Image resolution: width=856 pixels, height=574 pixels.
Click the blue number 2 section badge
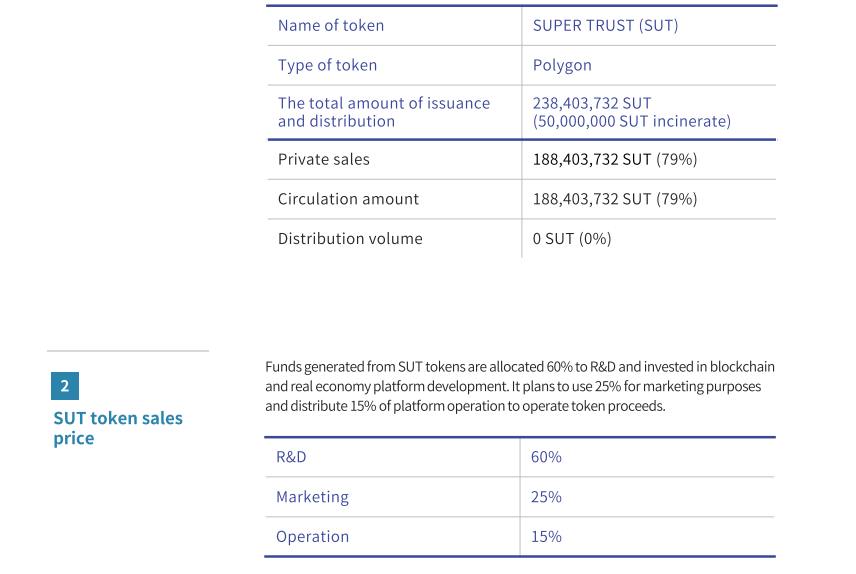click(64, 386)
